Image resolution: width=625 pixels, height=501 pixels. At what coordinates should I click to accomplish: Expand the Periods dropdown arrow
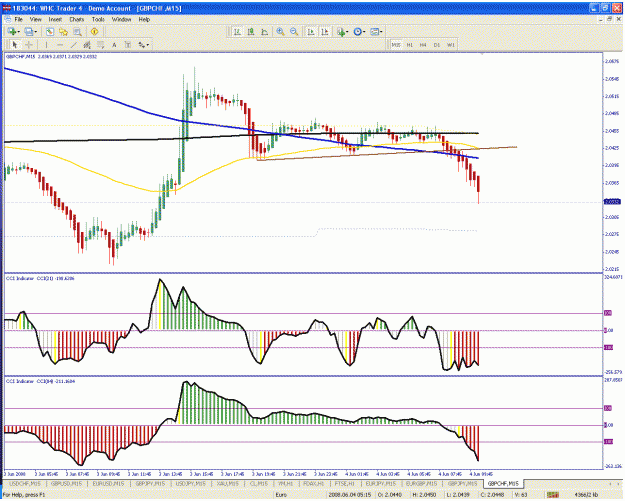click(364, 31)
